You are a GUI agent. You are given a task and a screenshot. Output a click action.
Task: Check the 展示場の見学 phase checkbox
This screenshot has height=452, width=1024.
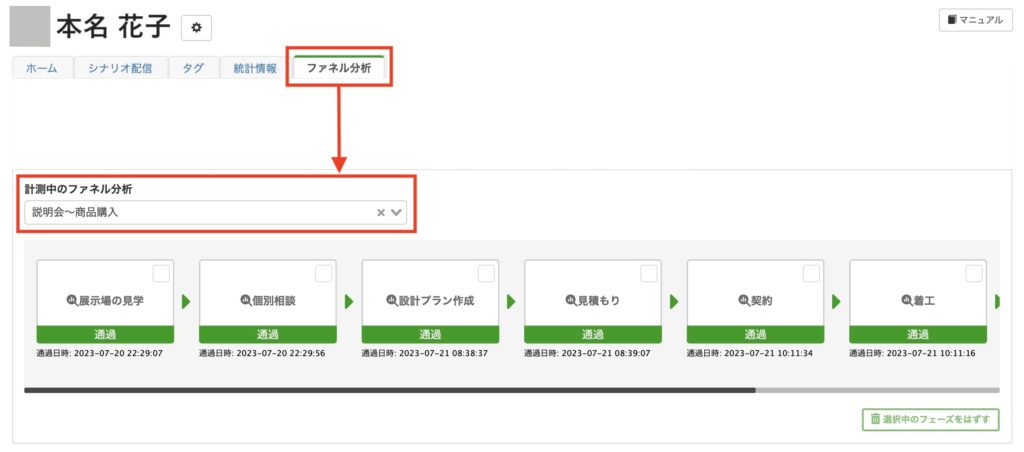click(161, 273)
